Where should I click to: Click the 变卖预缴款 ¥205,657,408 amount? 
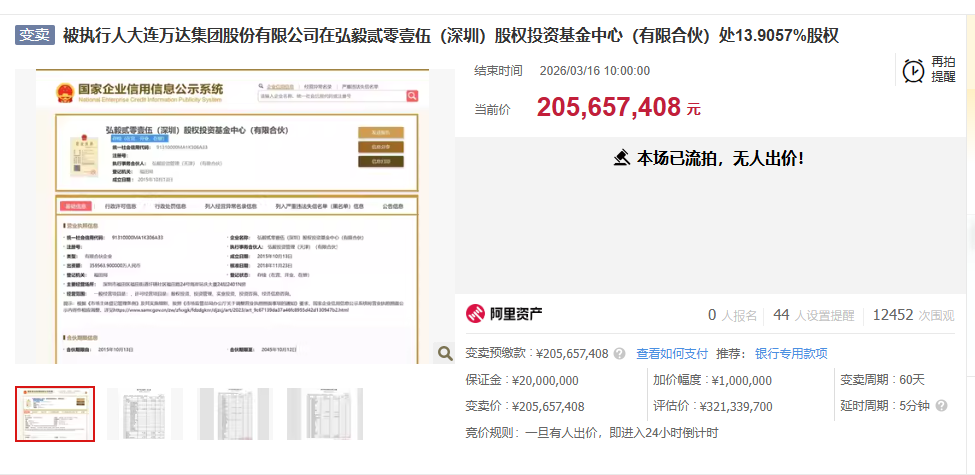pos(572,354)
